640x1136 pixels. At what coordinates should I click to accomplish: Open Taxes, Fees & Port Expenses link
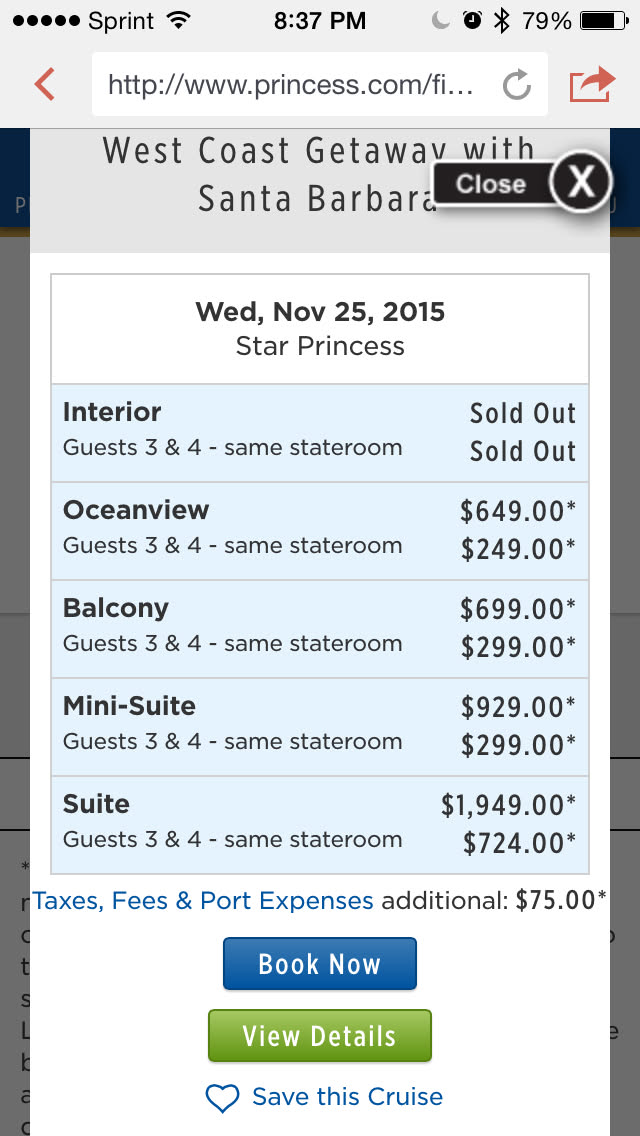[x=203, y=900]
